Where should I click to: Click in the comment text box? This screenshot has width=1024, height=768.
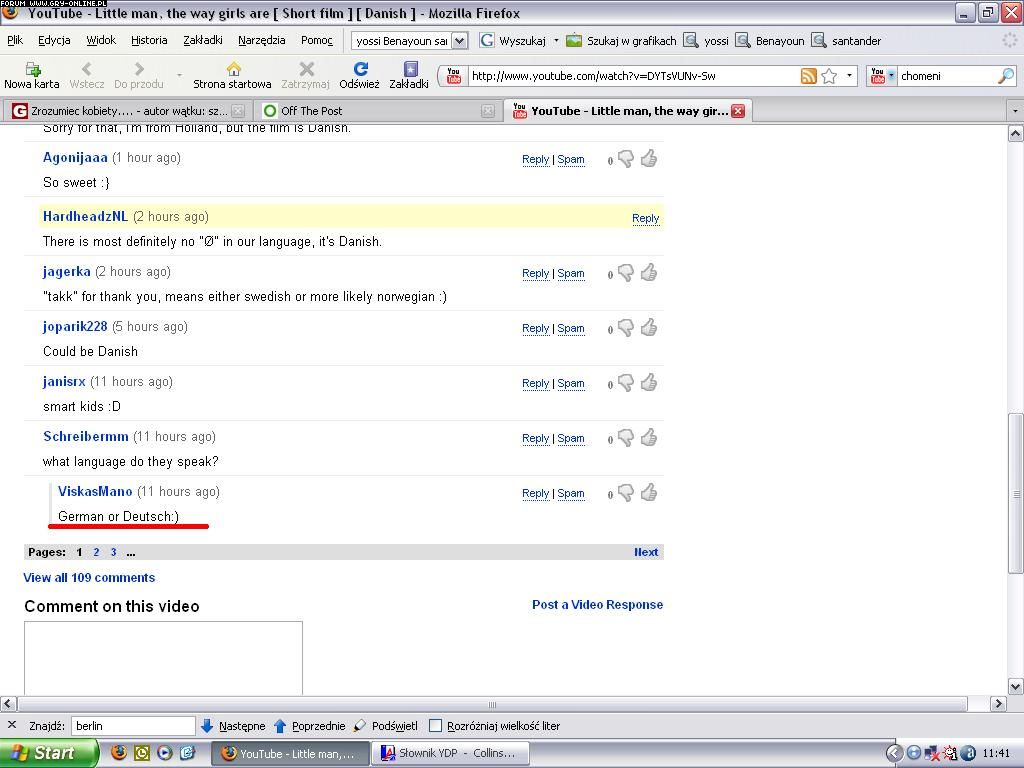pyautogui.click(x=163, y=657)
